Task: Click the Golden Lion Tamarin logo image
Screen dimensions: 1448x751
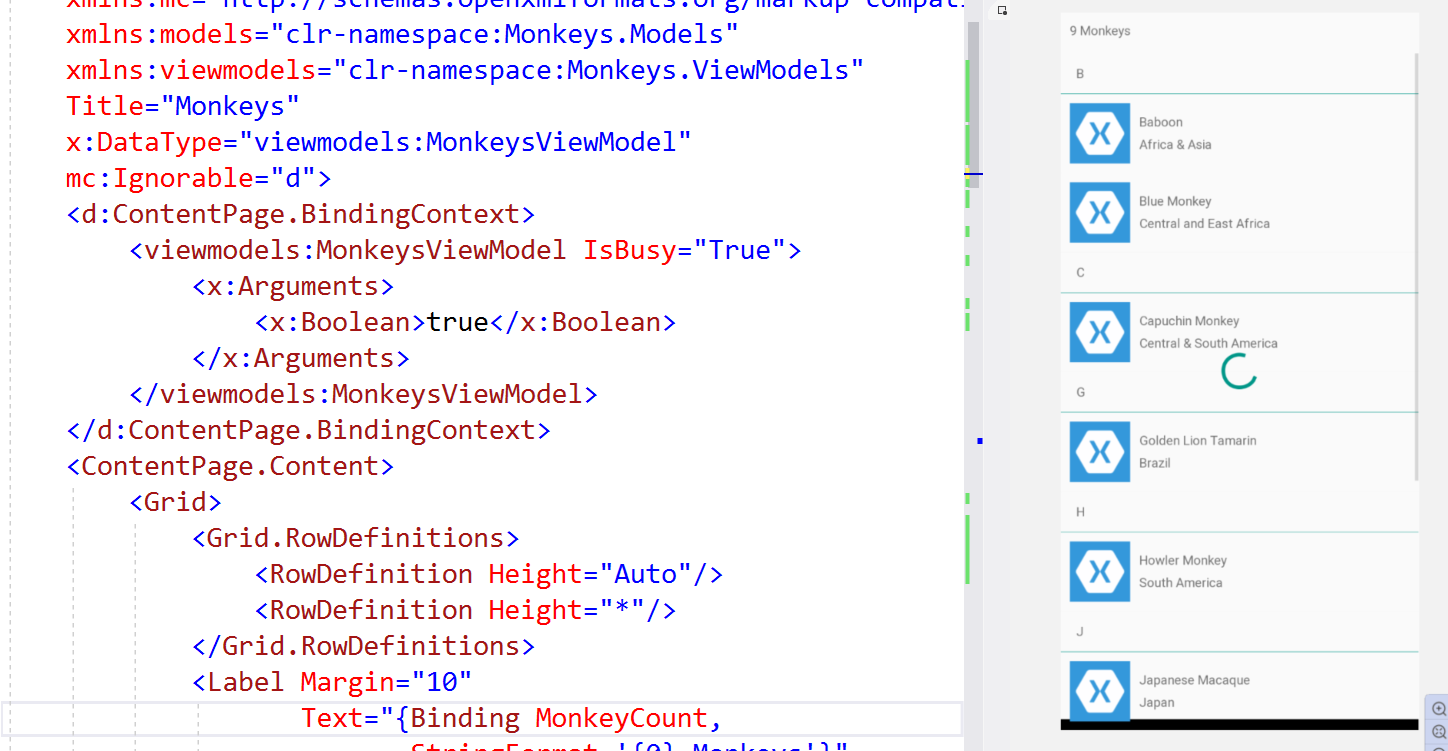Action: 1100,451
